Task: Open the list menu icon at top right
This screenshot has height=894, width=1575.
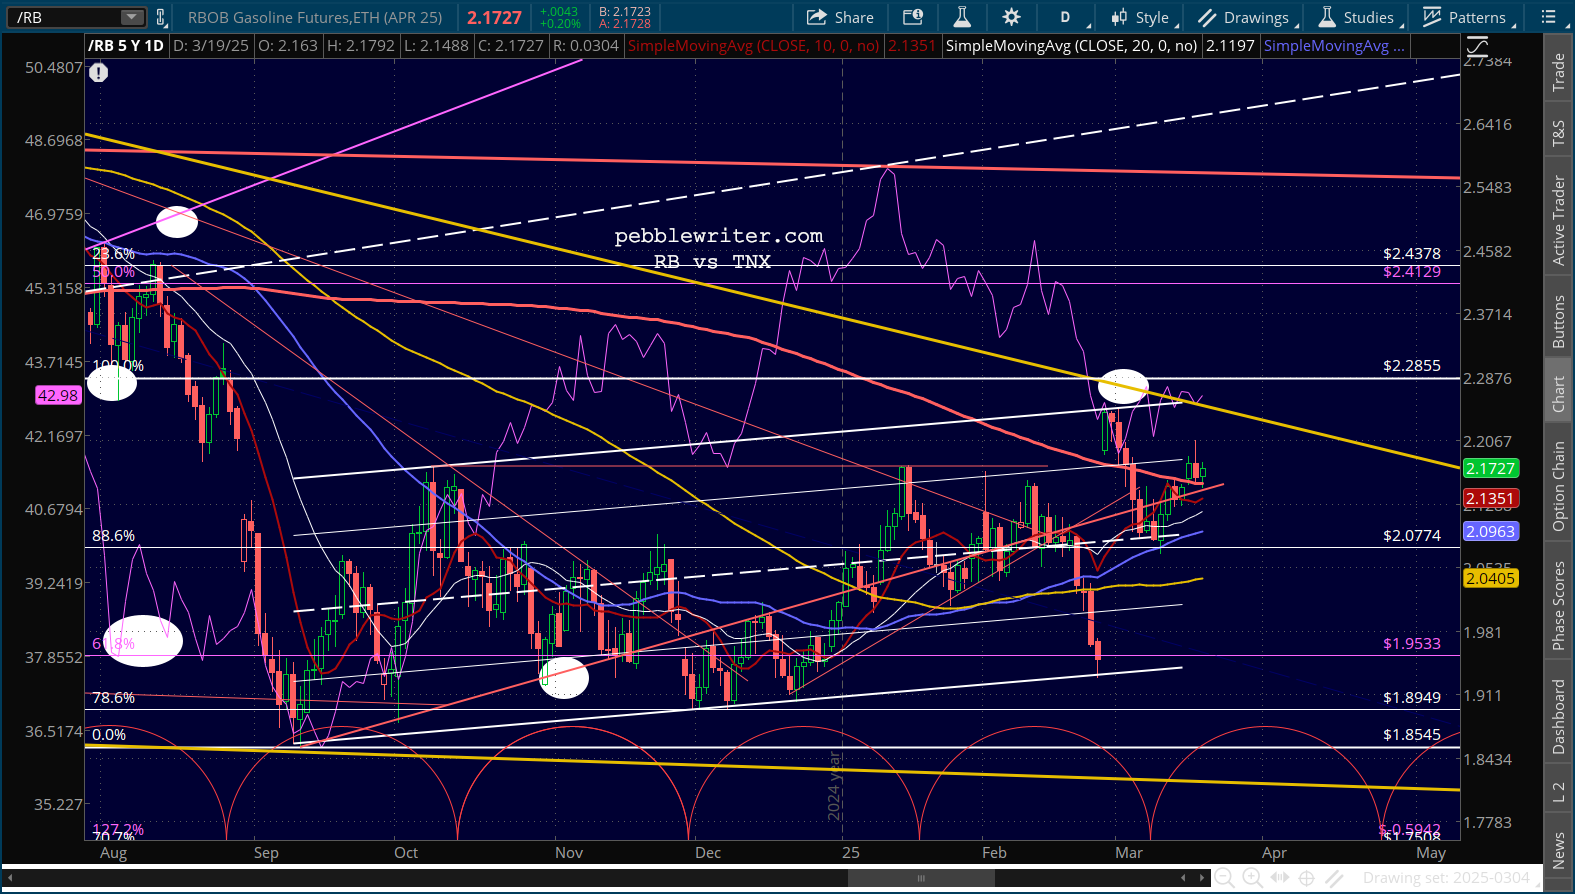Action: pyautogui.click(x=1549, y=17)
